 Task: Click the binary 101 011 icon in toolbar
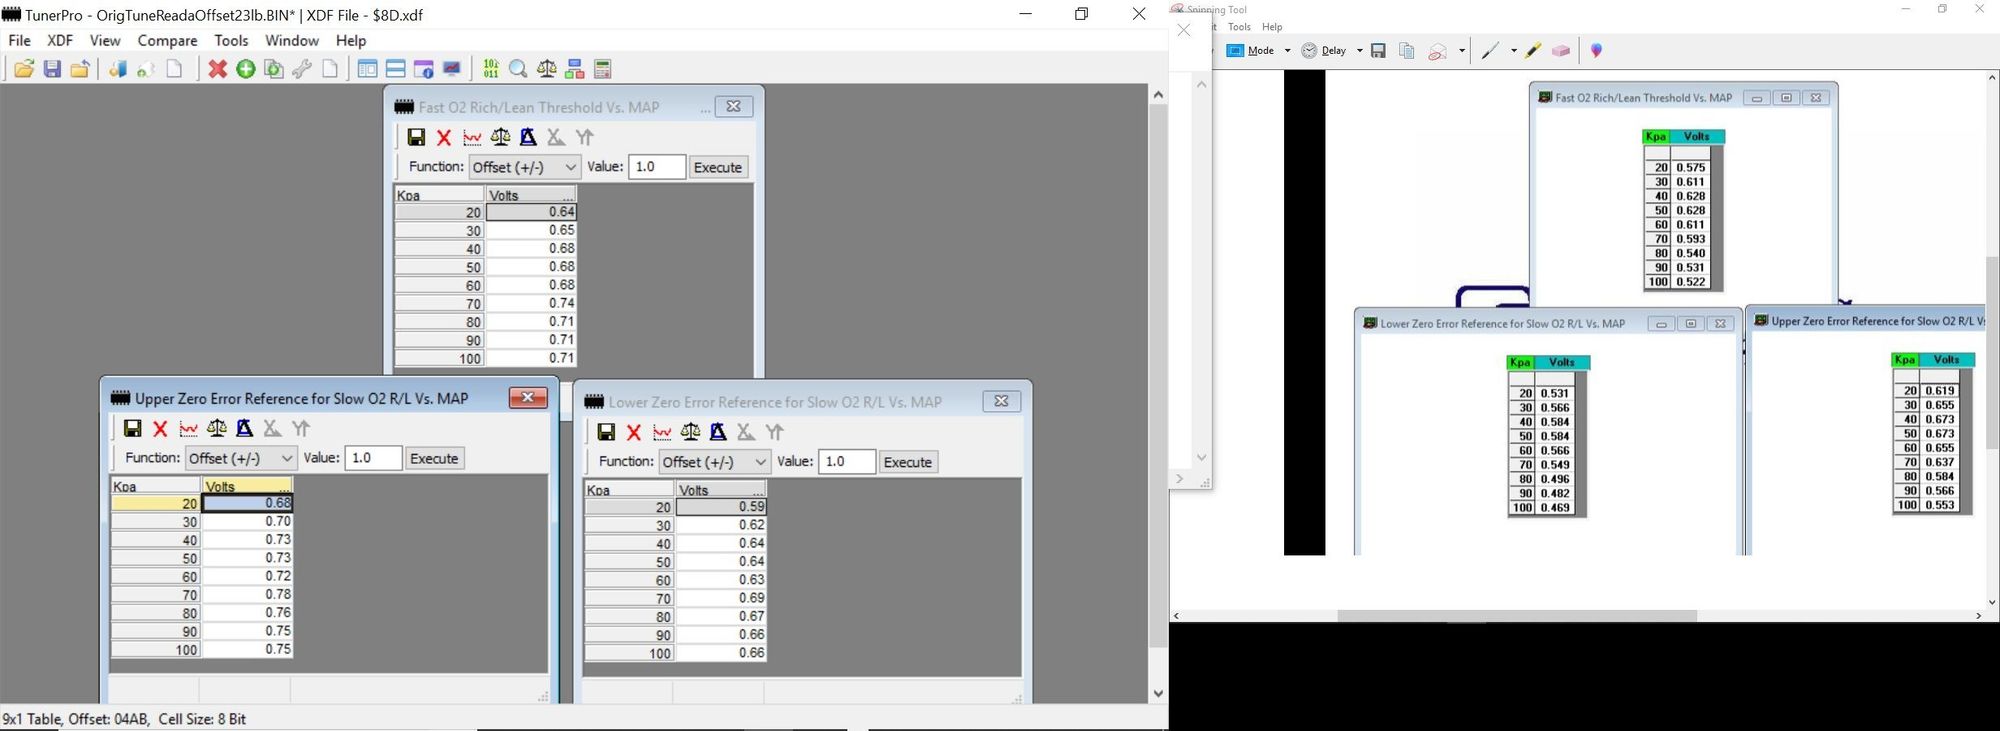(490, 69)
